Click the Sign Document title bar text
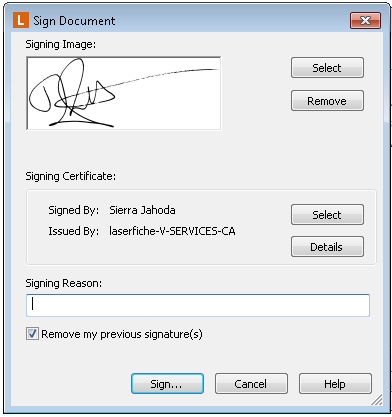 74,21
